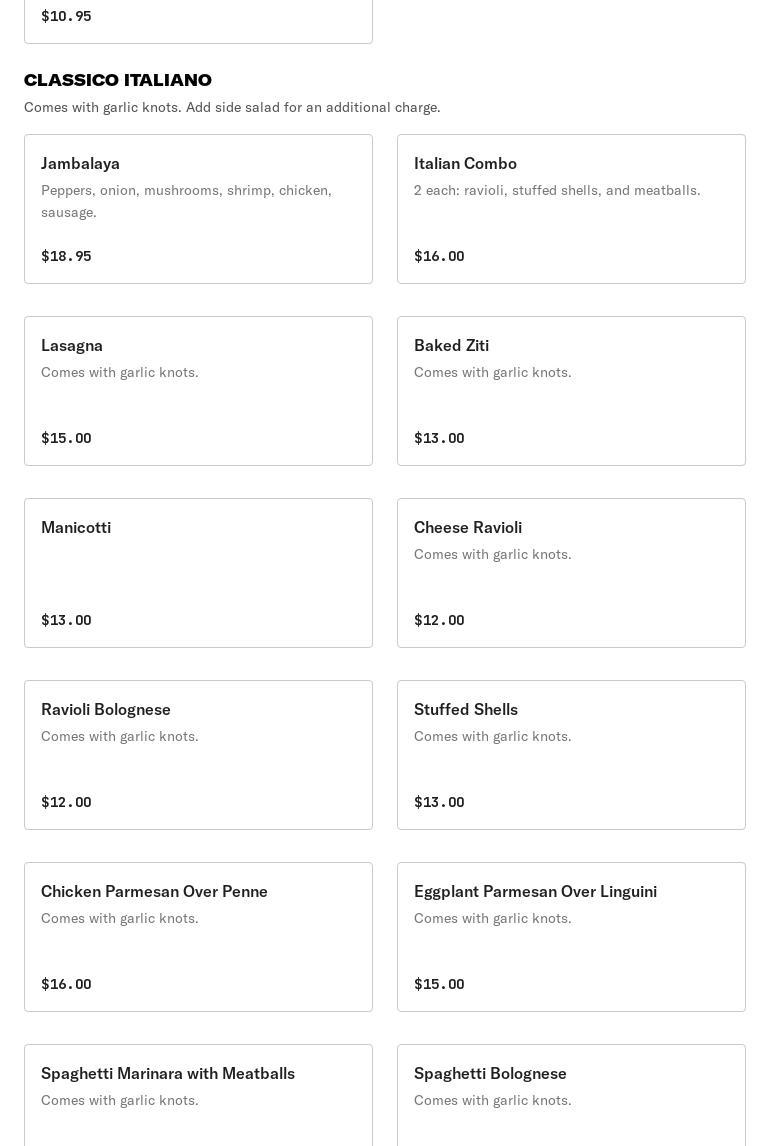Screen dimensions: 770x1146
Task: Click the $10.95 item card at top
Action: pyautogui.click(x=198, y=20)
